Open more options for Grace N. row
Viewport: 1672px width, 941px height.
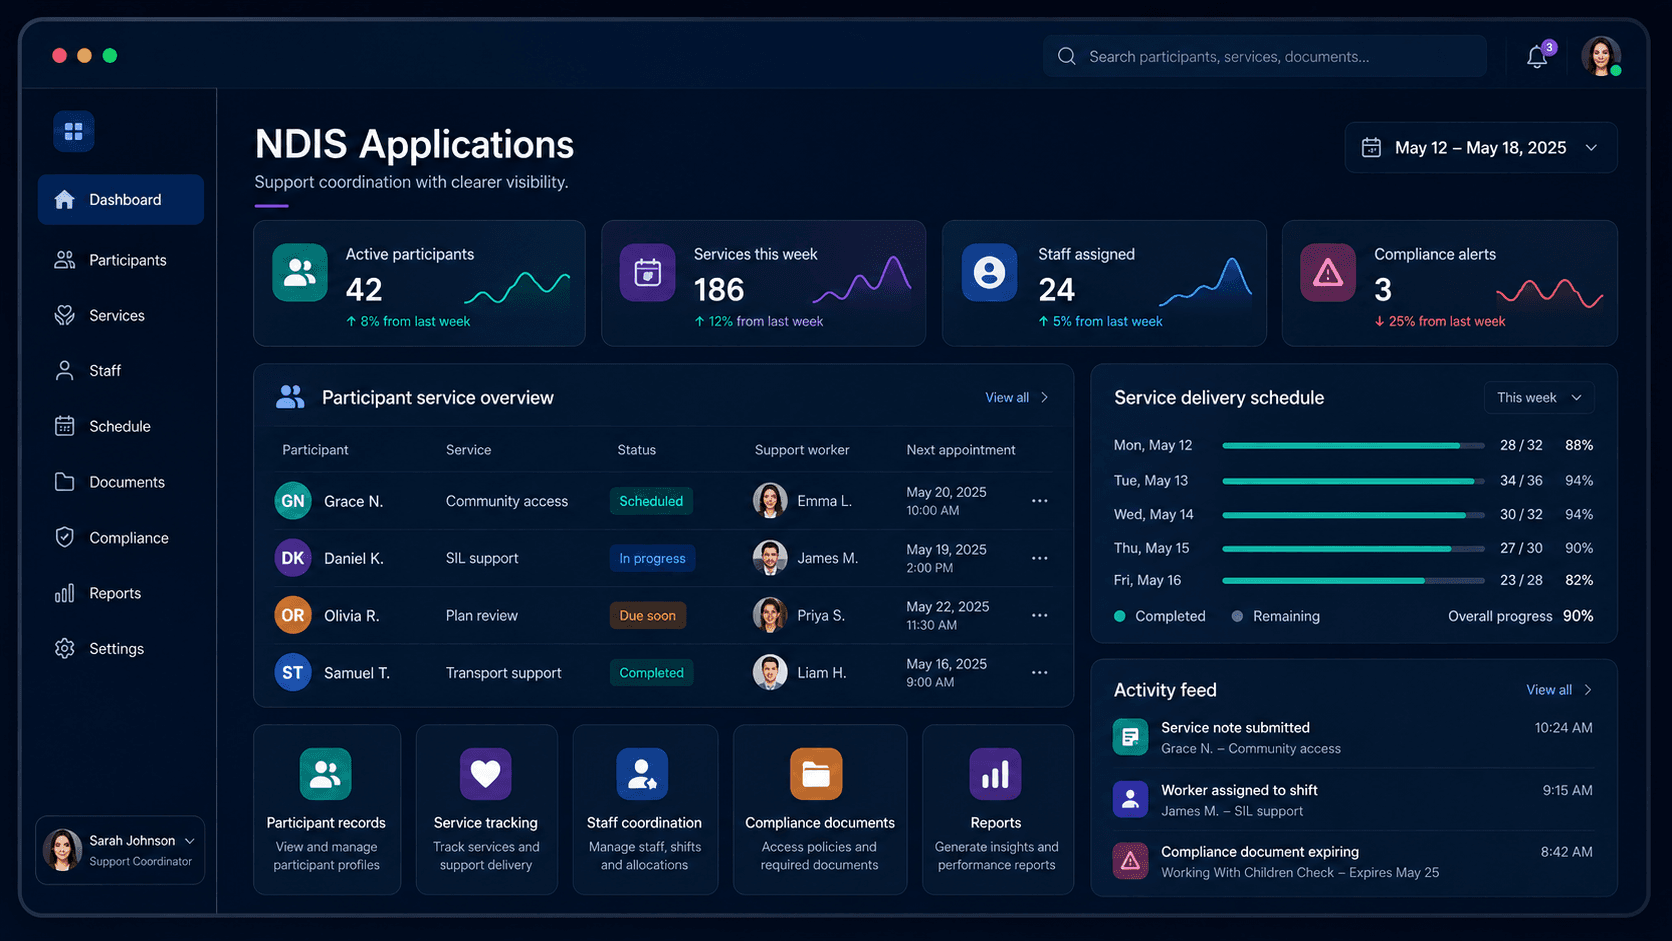coord(1040,501)
